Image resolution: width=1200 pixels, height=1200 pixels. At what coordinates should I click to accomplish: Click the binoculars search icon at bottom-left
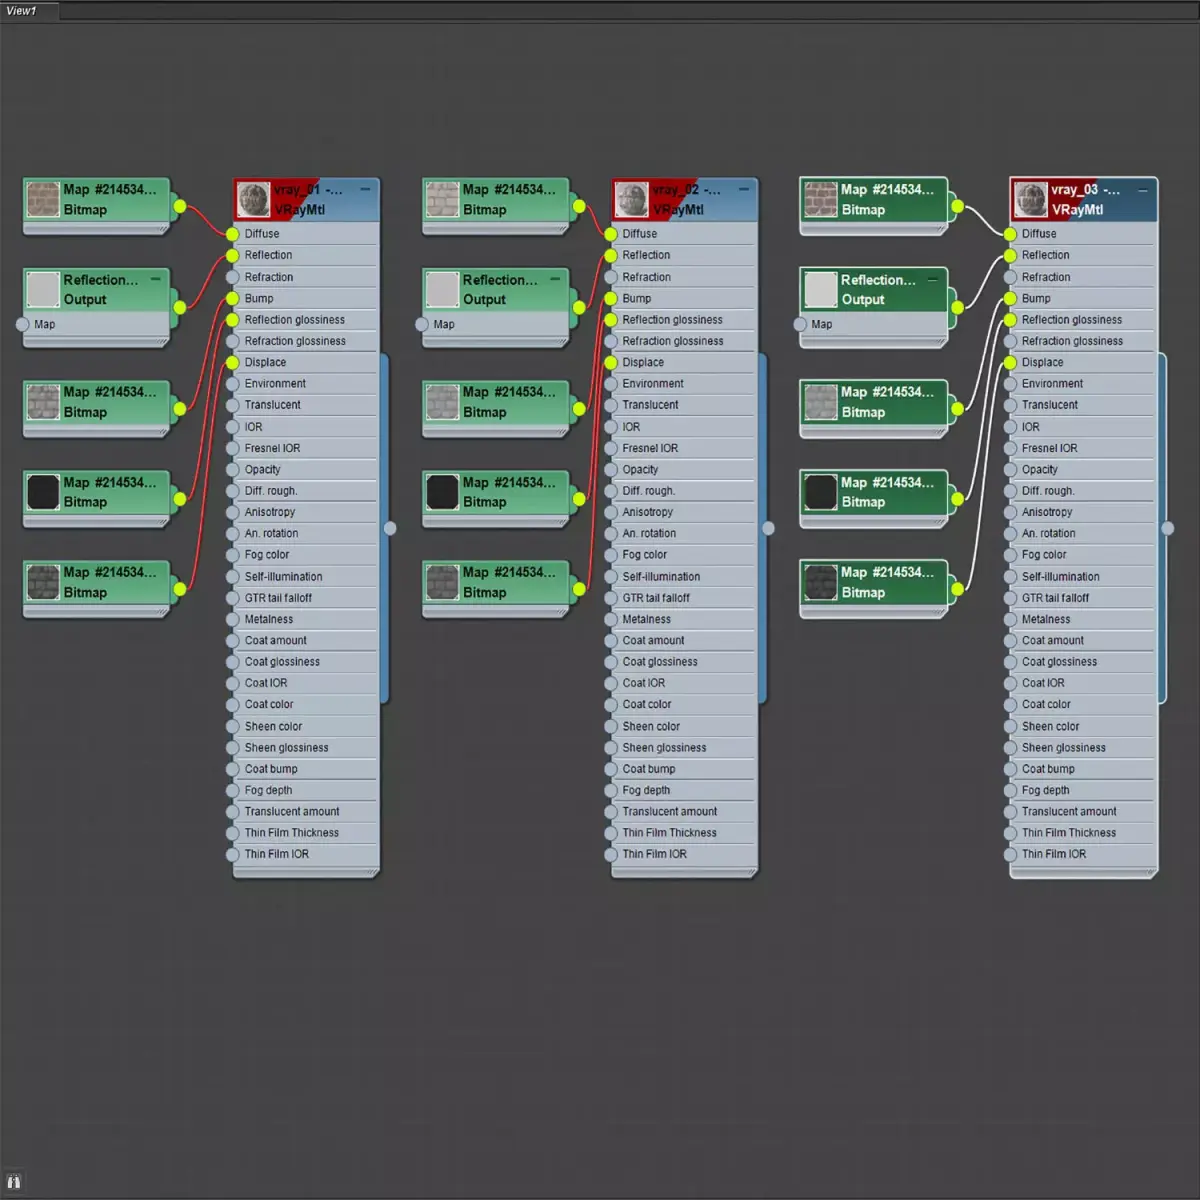point(14,1182)
